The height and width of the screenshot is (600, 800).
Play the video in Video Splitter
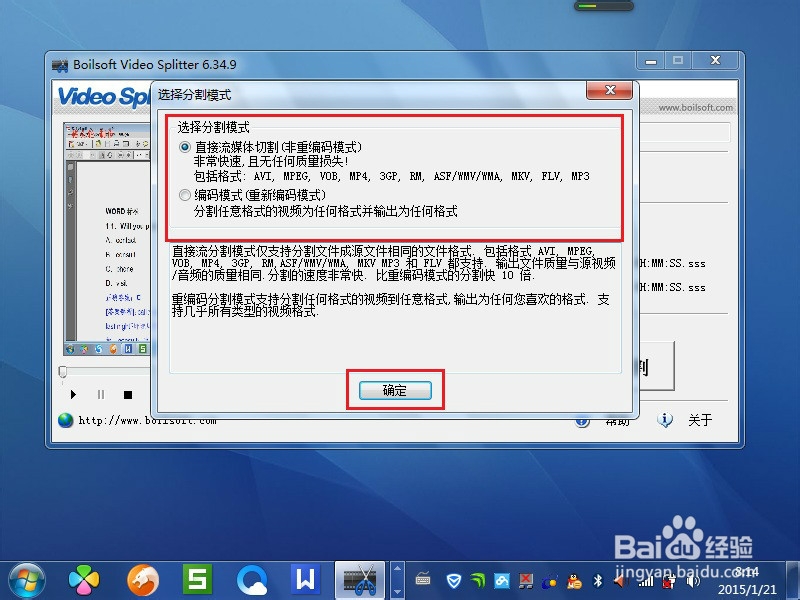click(73, 394)
